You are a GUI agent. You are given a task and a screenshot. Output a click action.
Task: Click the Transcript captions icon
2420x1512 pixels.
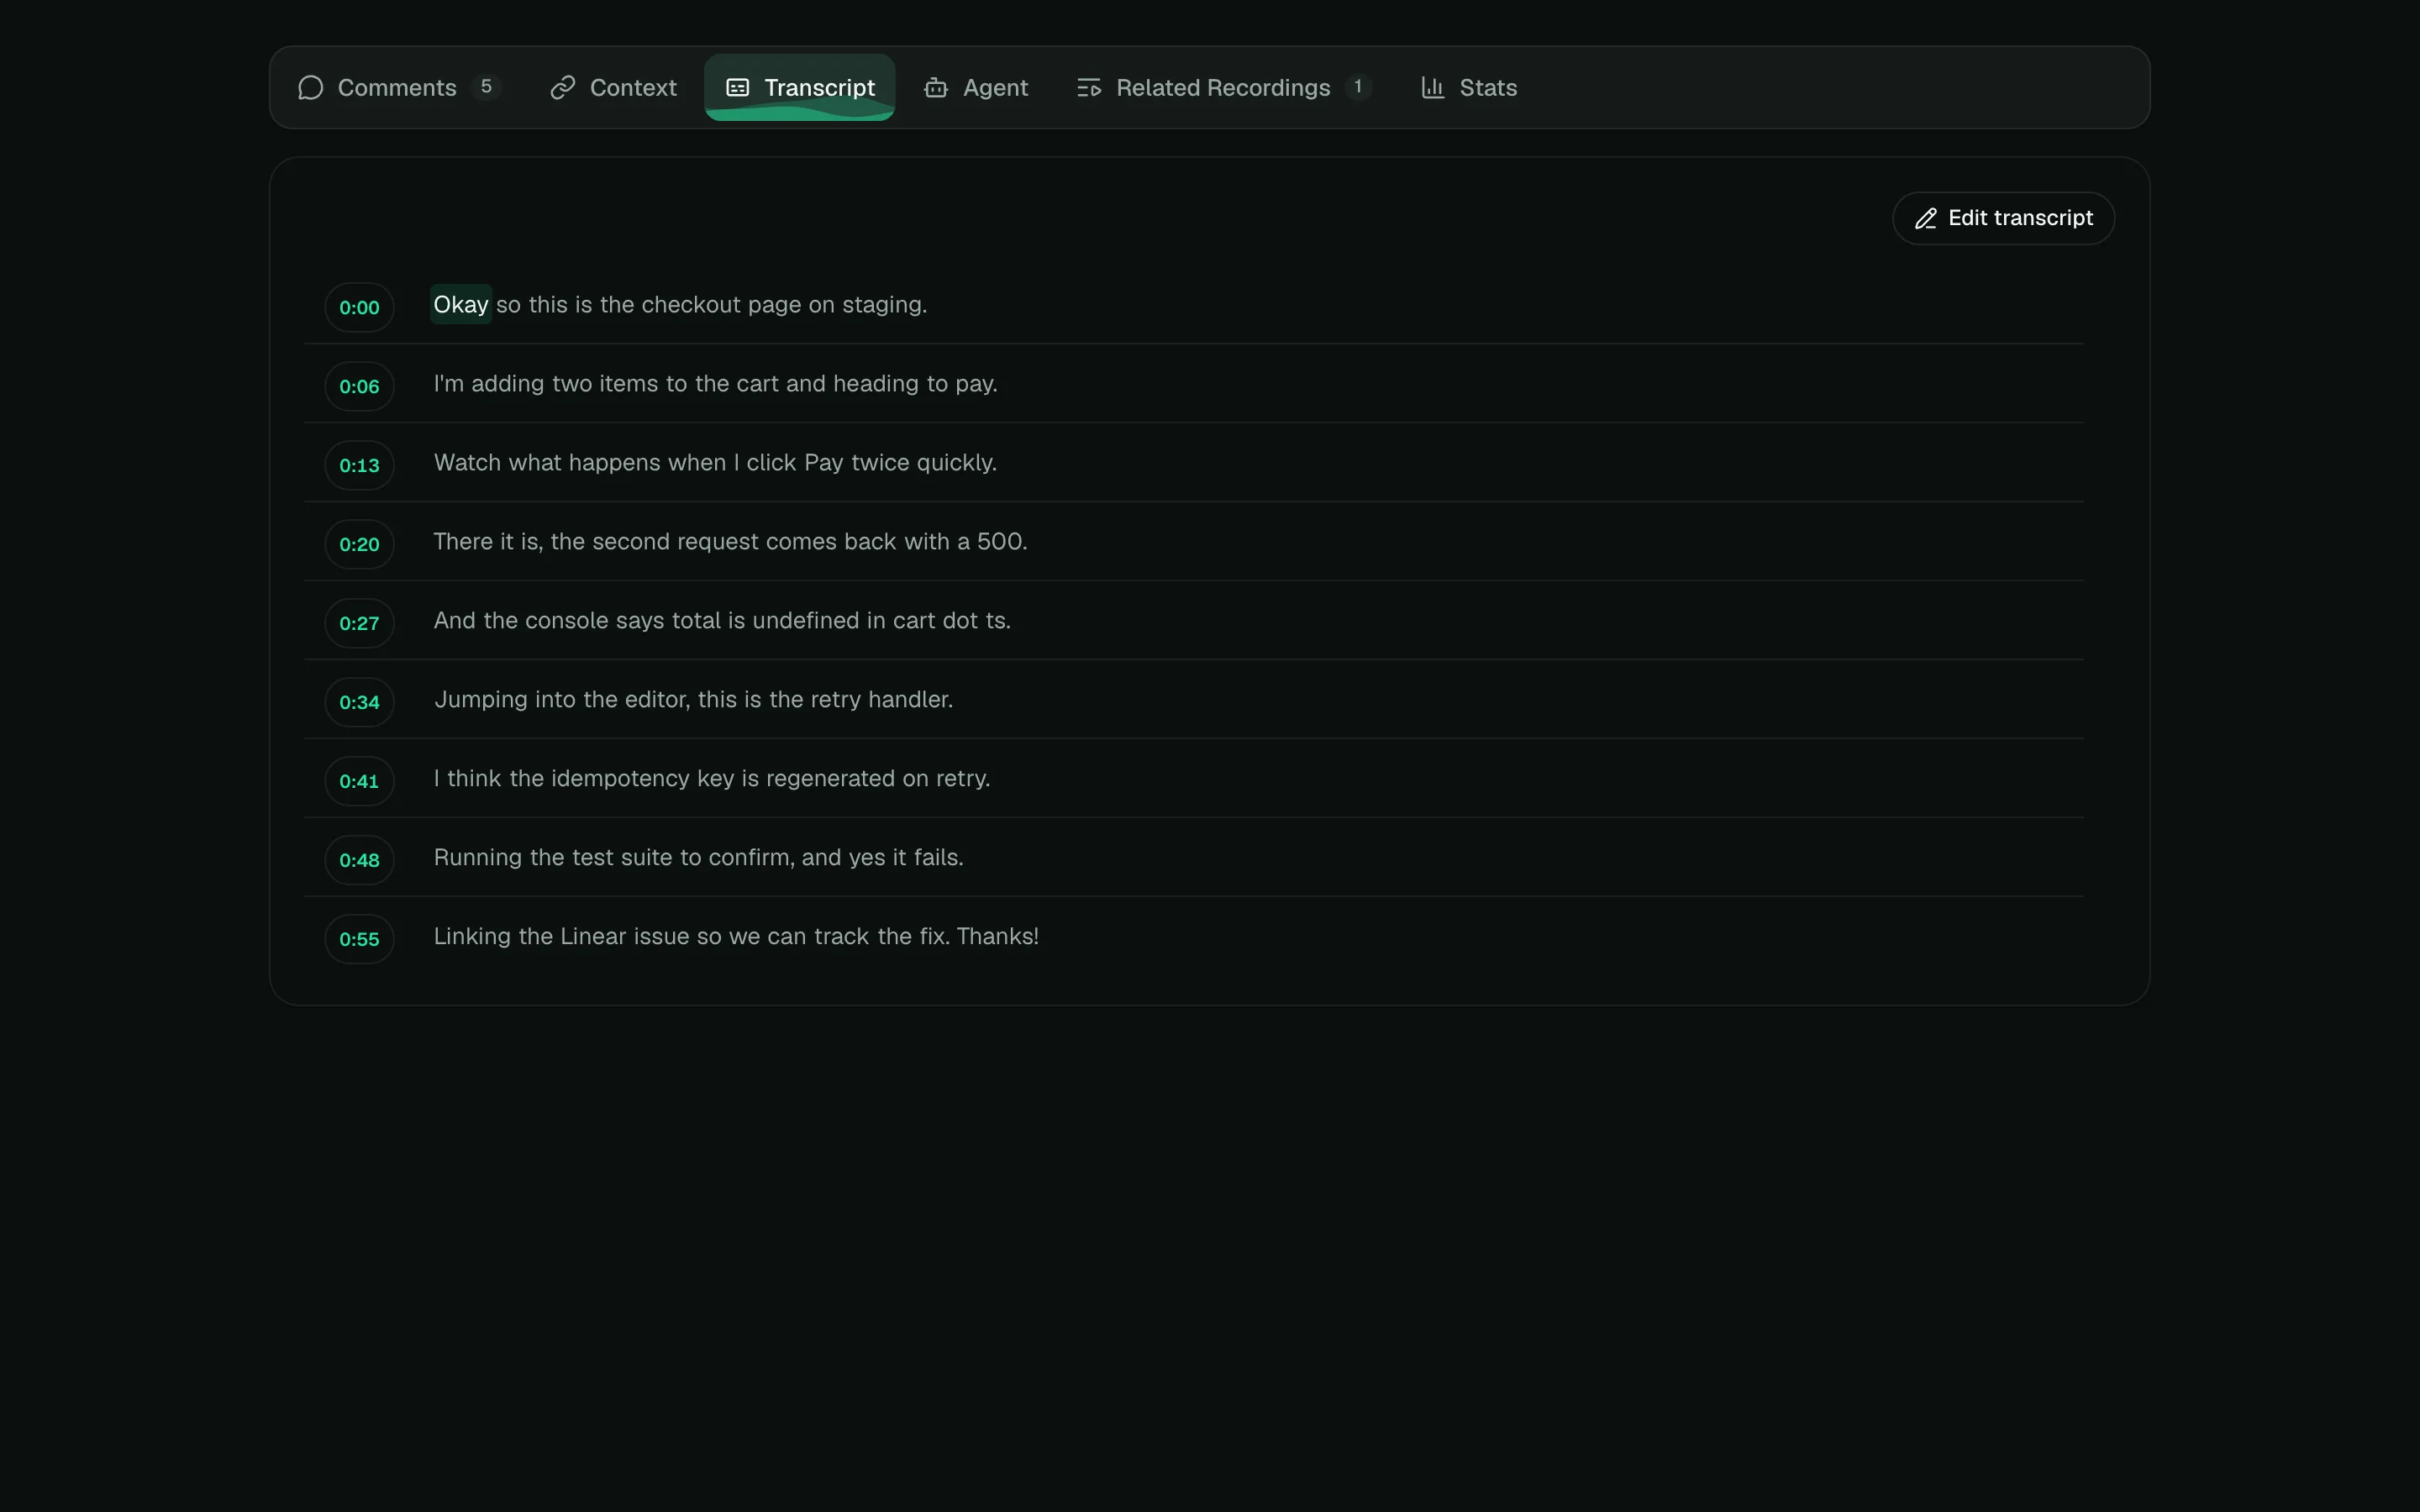[737, 88]
